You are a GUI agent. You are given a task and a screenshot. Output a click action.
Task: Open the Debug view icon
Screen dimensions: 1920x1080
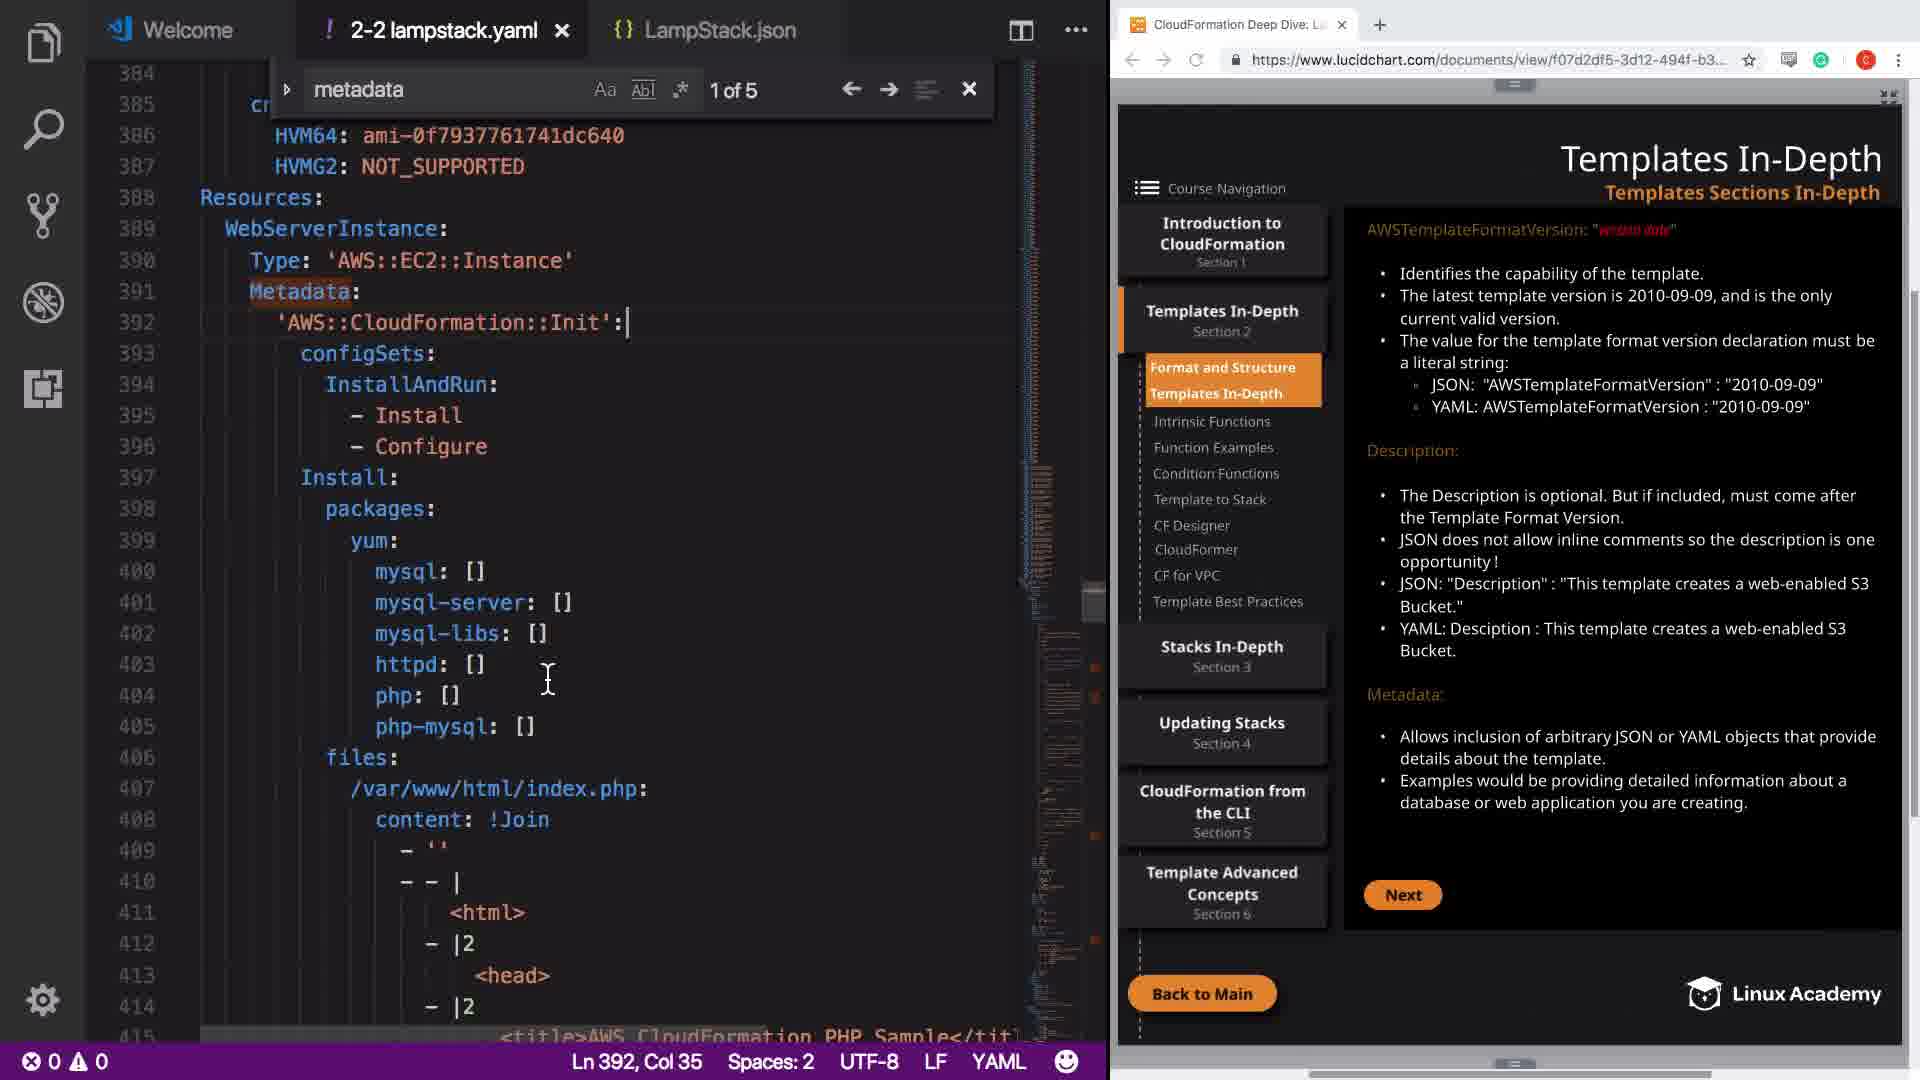[43, 302]
